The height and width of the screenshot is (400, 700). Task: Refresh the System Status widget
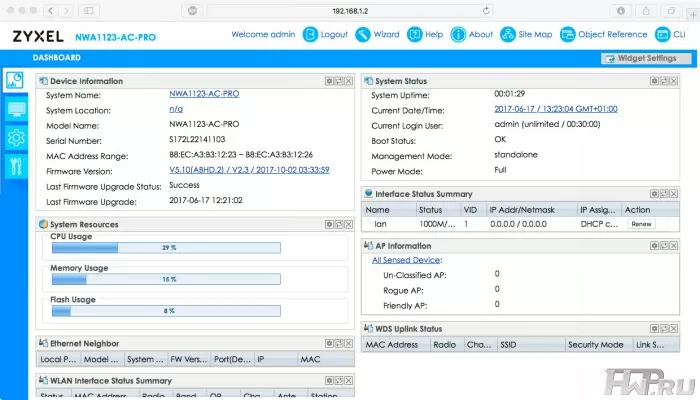[x=664, y=81]
